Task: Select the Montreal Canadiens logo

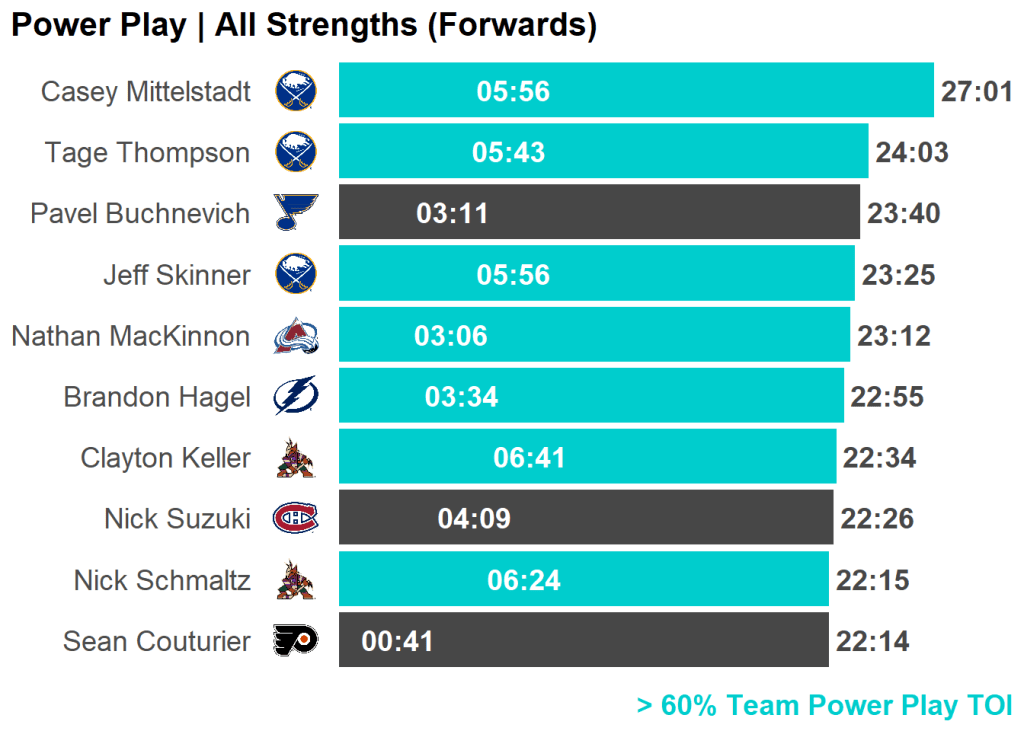Action: pyautogui.click(x=296, y=518)
